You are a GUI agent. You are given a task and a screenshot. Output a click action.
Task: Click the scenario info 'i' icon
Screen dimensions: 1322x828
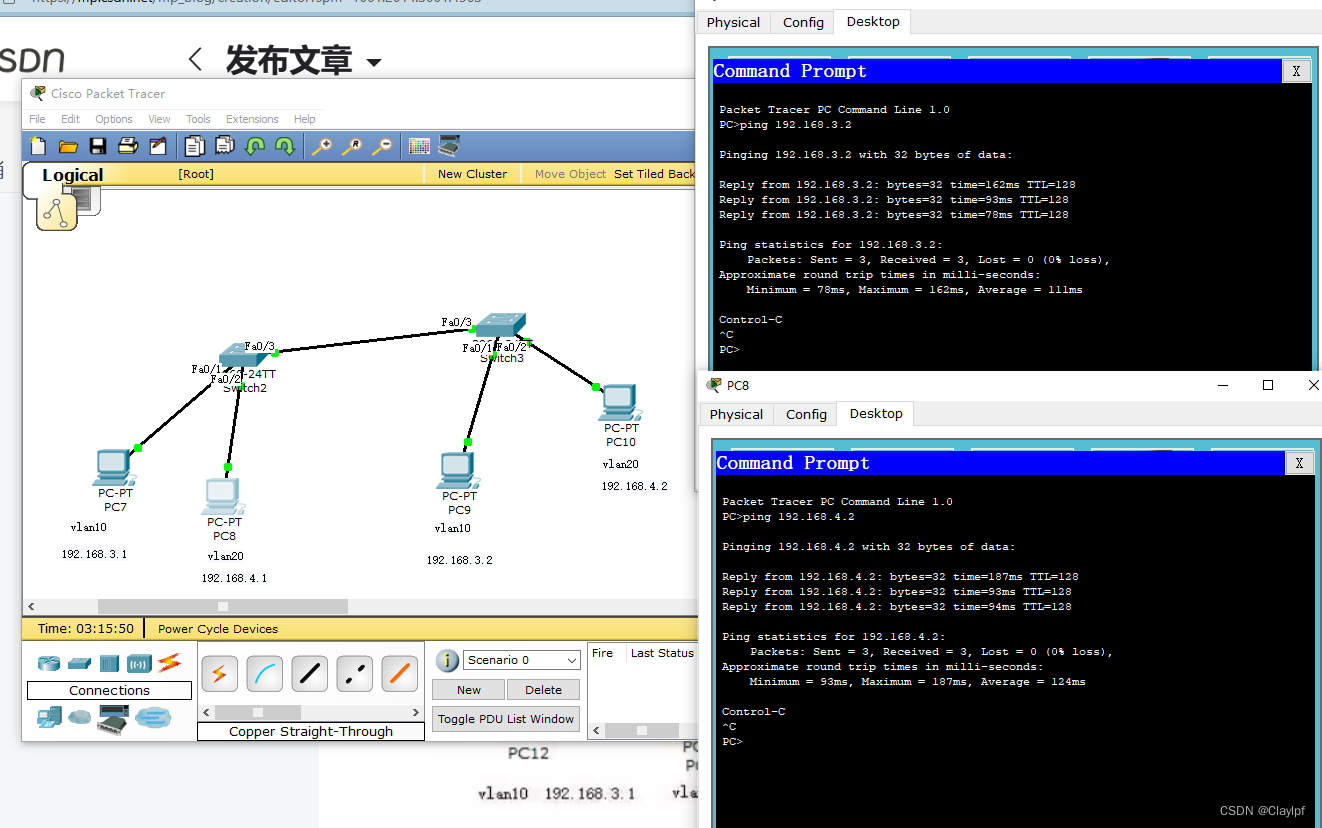click(x=447, y=660)
